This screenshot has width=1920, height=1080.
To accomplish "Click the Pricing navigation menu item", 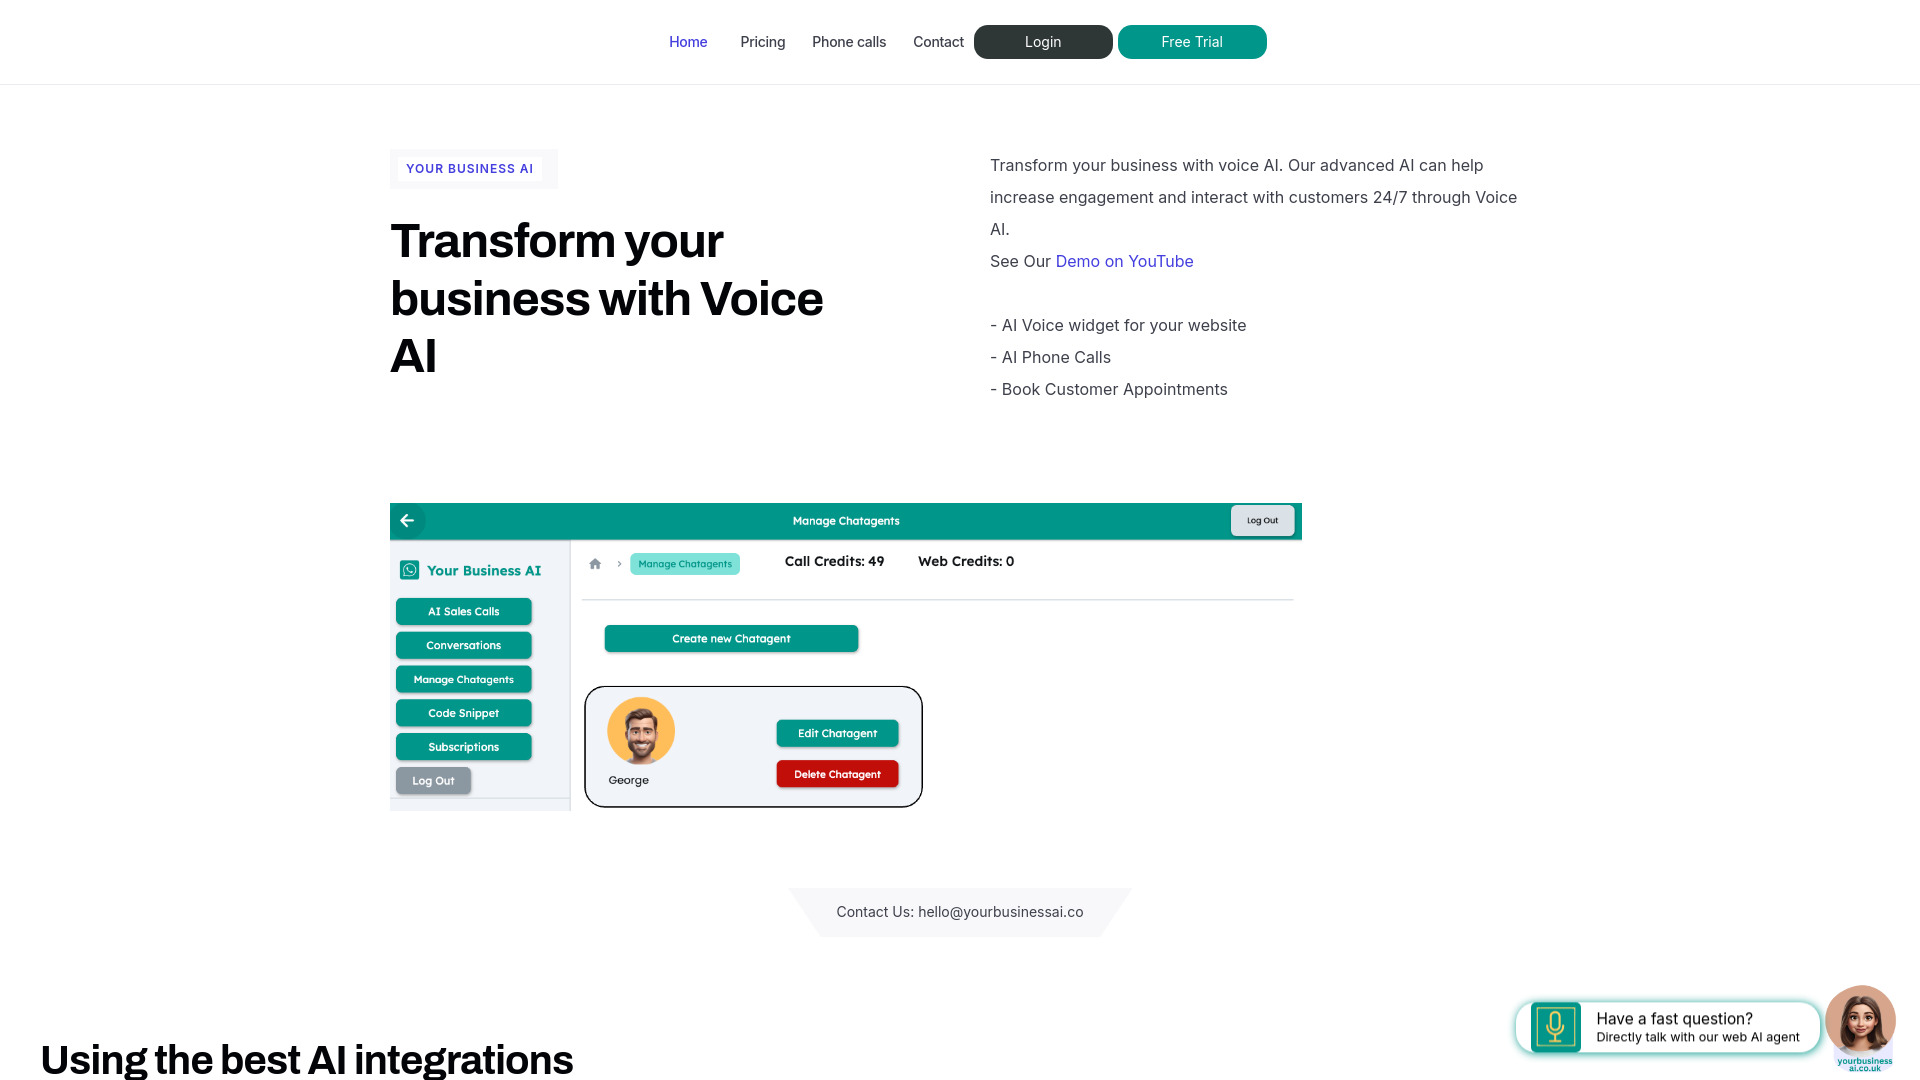I will (762, 42).
